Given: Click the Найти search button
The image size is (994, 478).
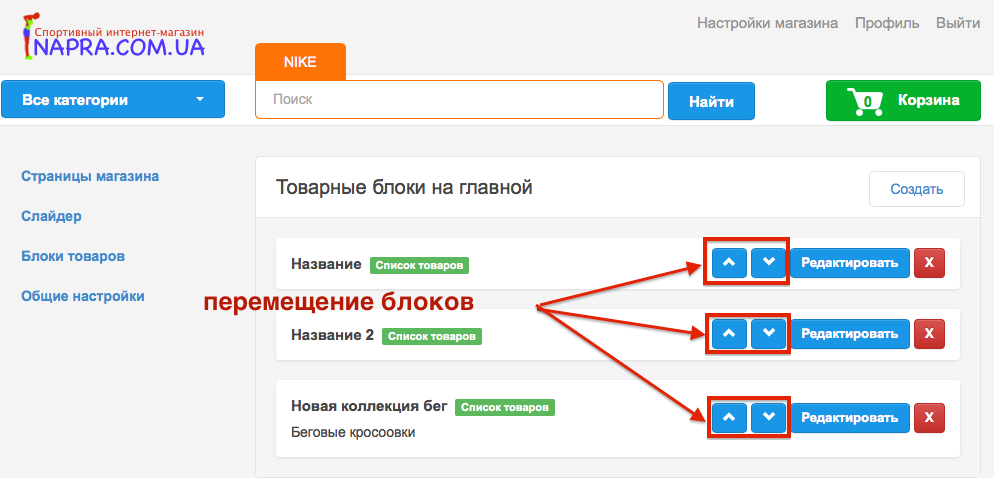Looking at the screenshot, I should tap(712, 101).
